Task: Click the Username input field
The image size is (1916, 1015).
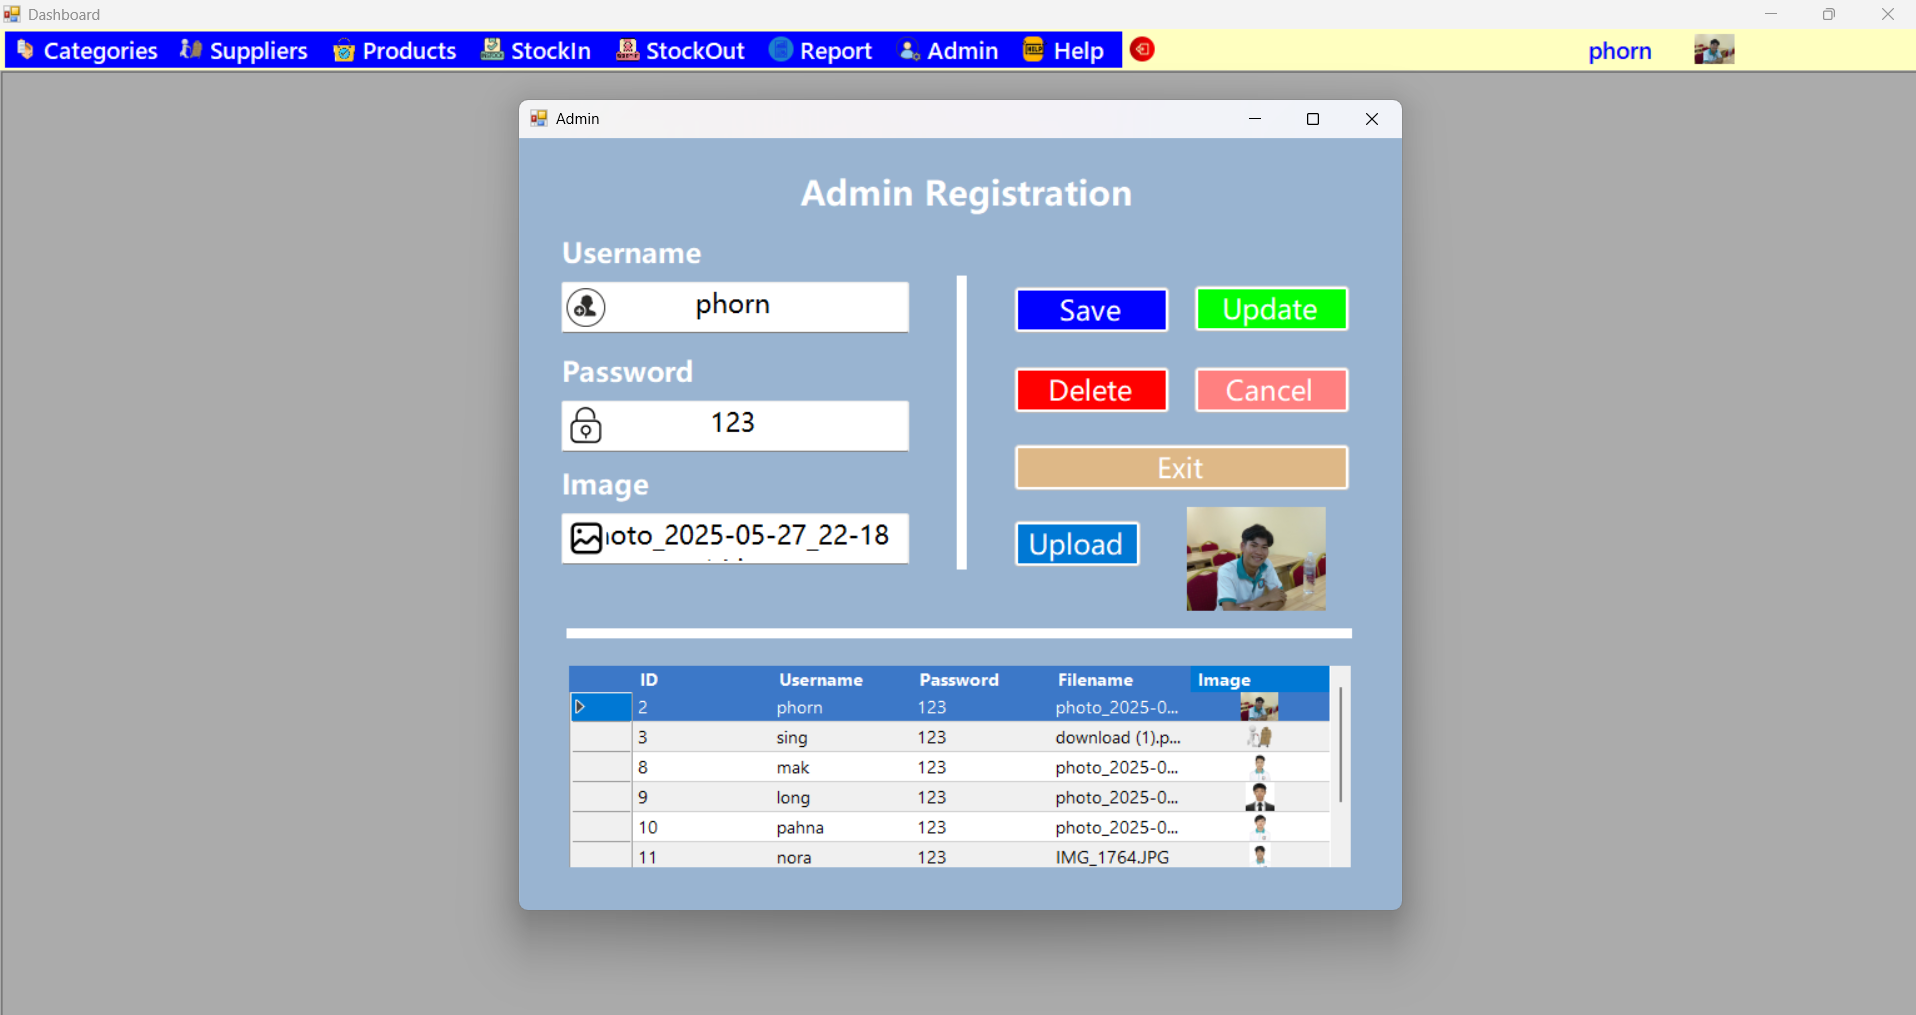Action: pos(735,306)
